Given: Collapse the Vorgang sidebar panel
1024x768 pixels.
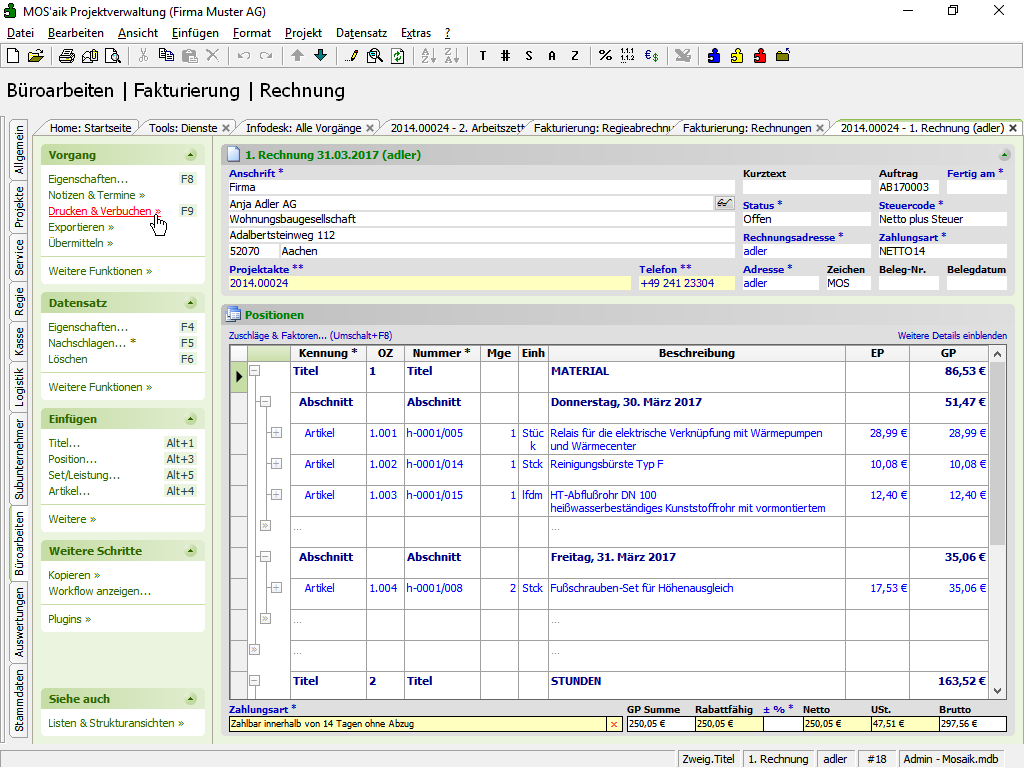Looking at the screenshot, I should 190,156.
